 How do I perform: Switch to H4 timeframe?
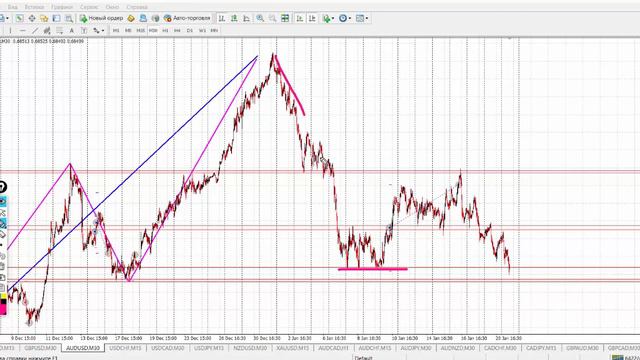pyautogui.click(x=177, y=30)
